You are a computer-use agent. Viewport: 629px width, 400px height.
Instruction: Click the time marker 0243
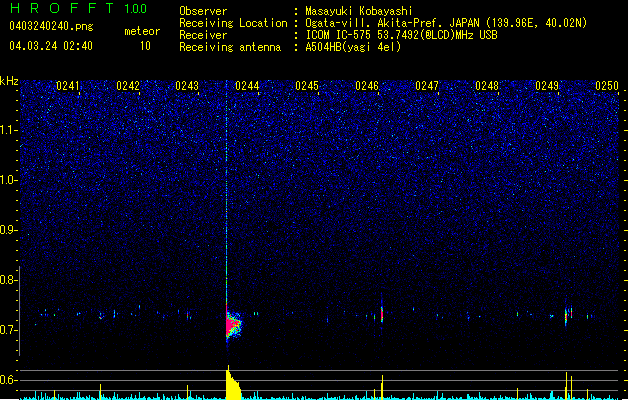(x=187, y=86)
